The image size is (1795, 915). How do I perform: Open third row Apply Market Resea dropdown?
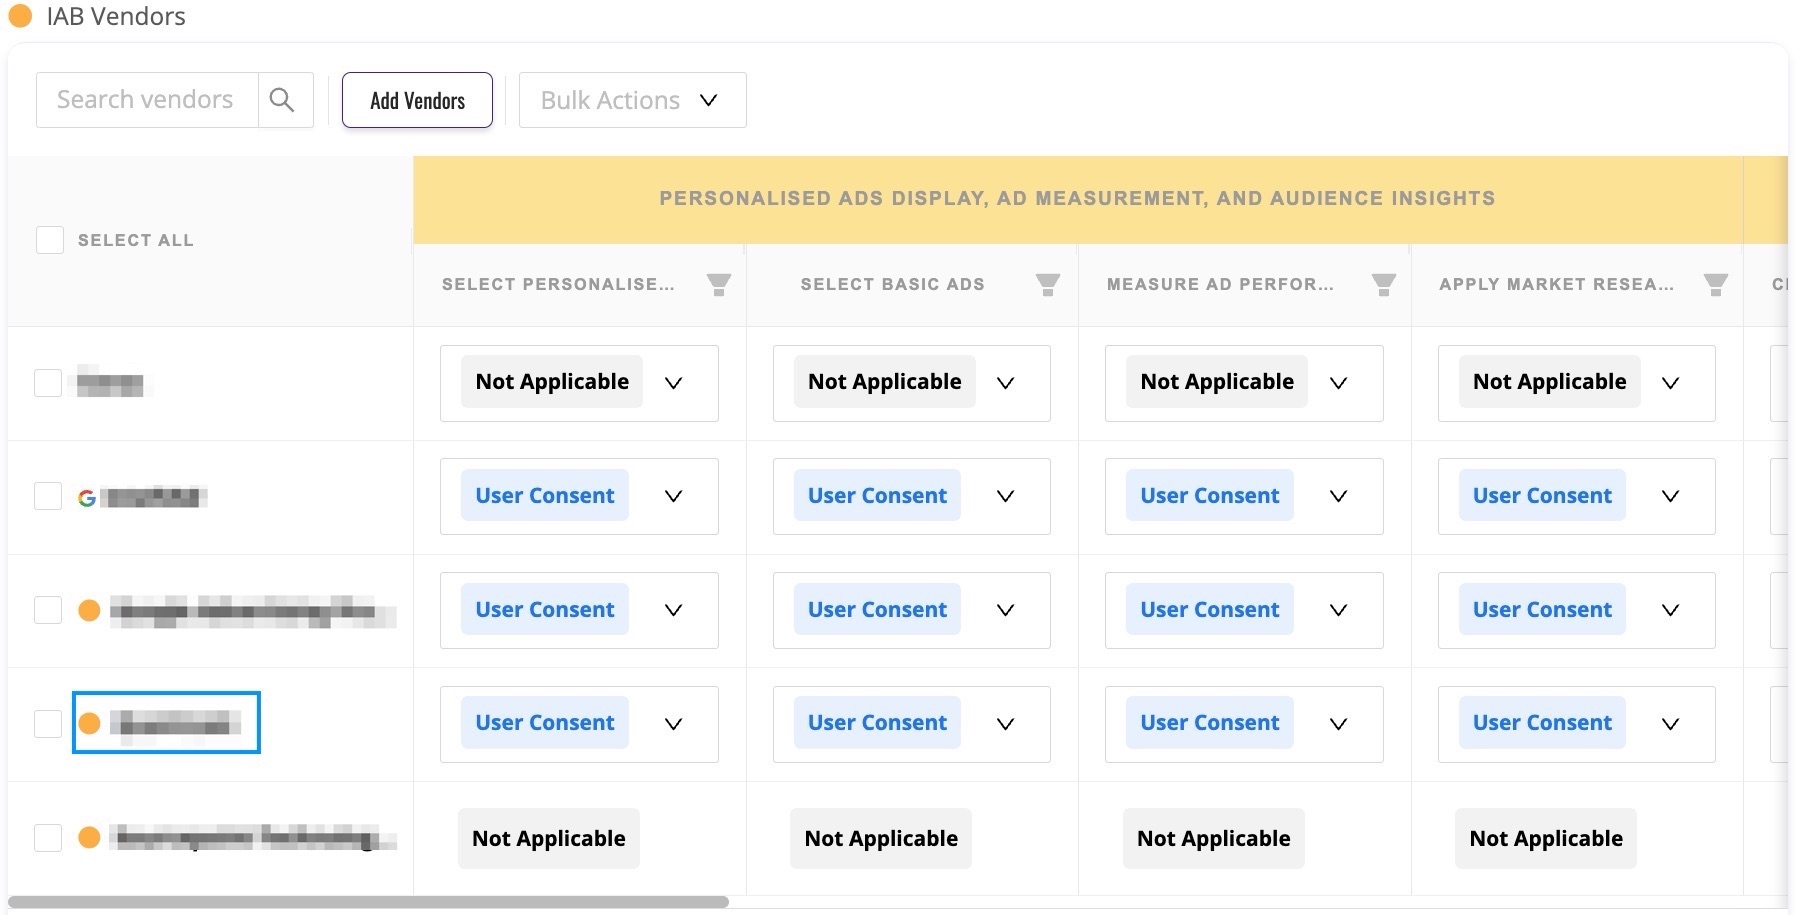1576,610
